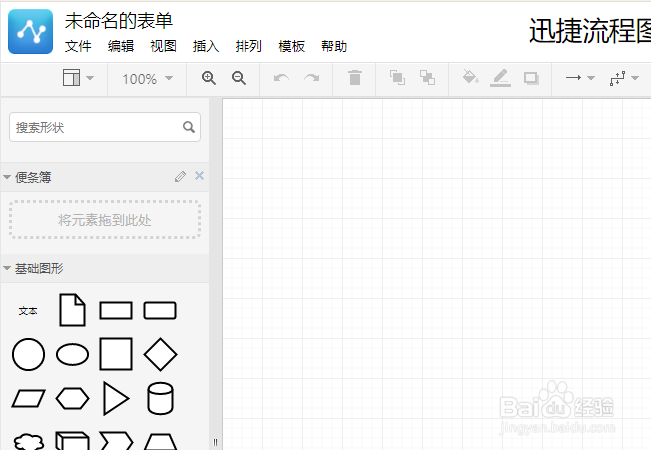
Task: Close the 便条簿 scratchpad panel
Action: pyautogui.click(x=199, y=176)
